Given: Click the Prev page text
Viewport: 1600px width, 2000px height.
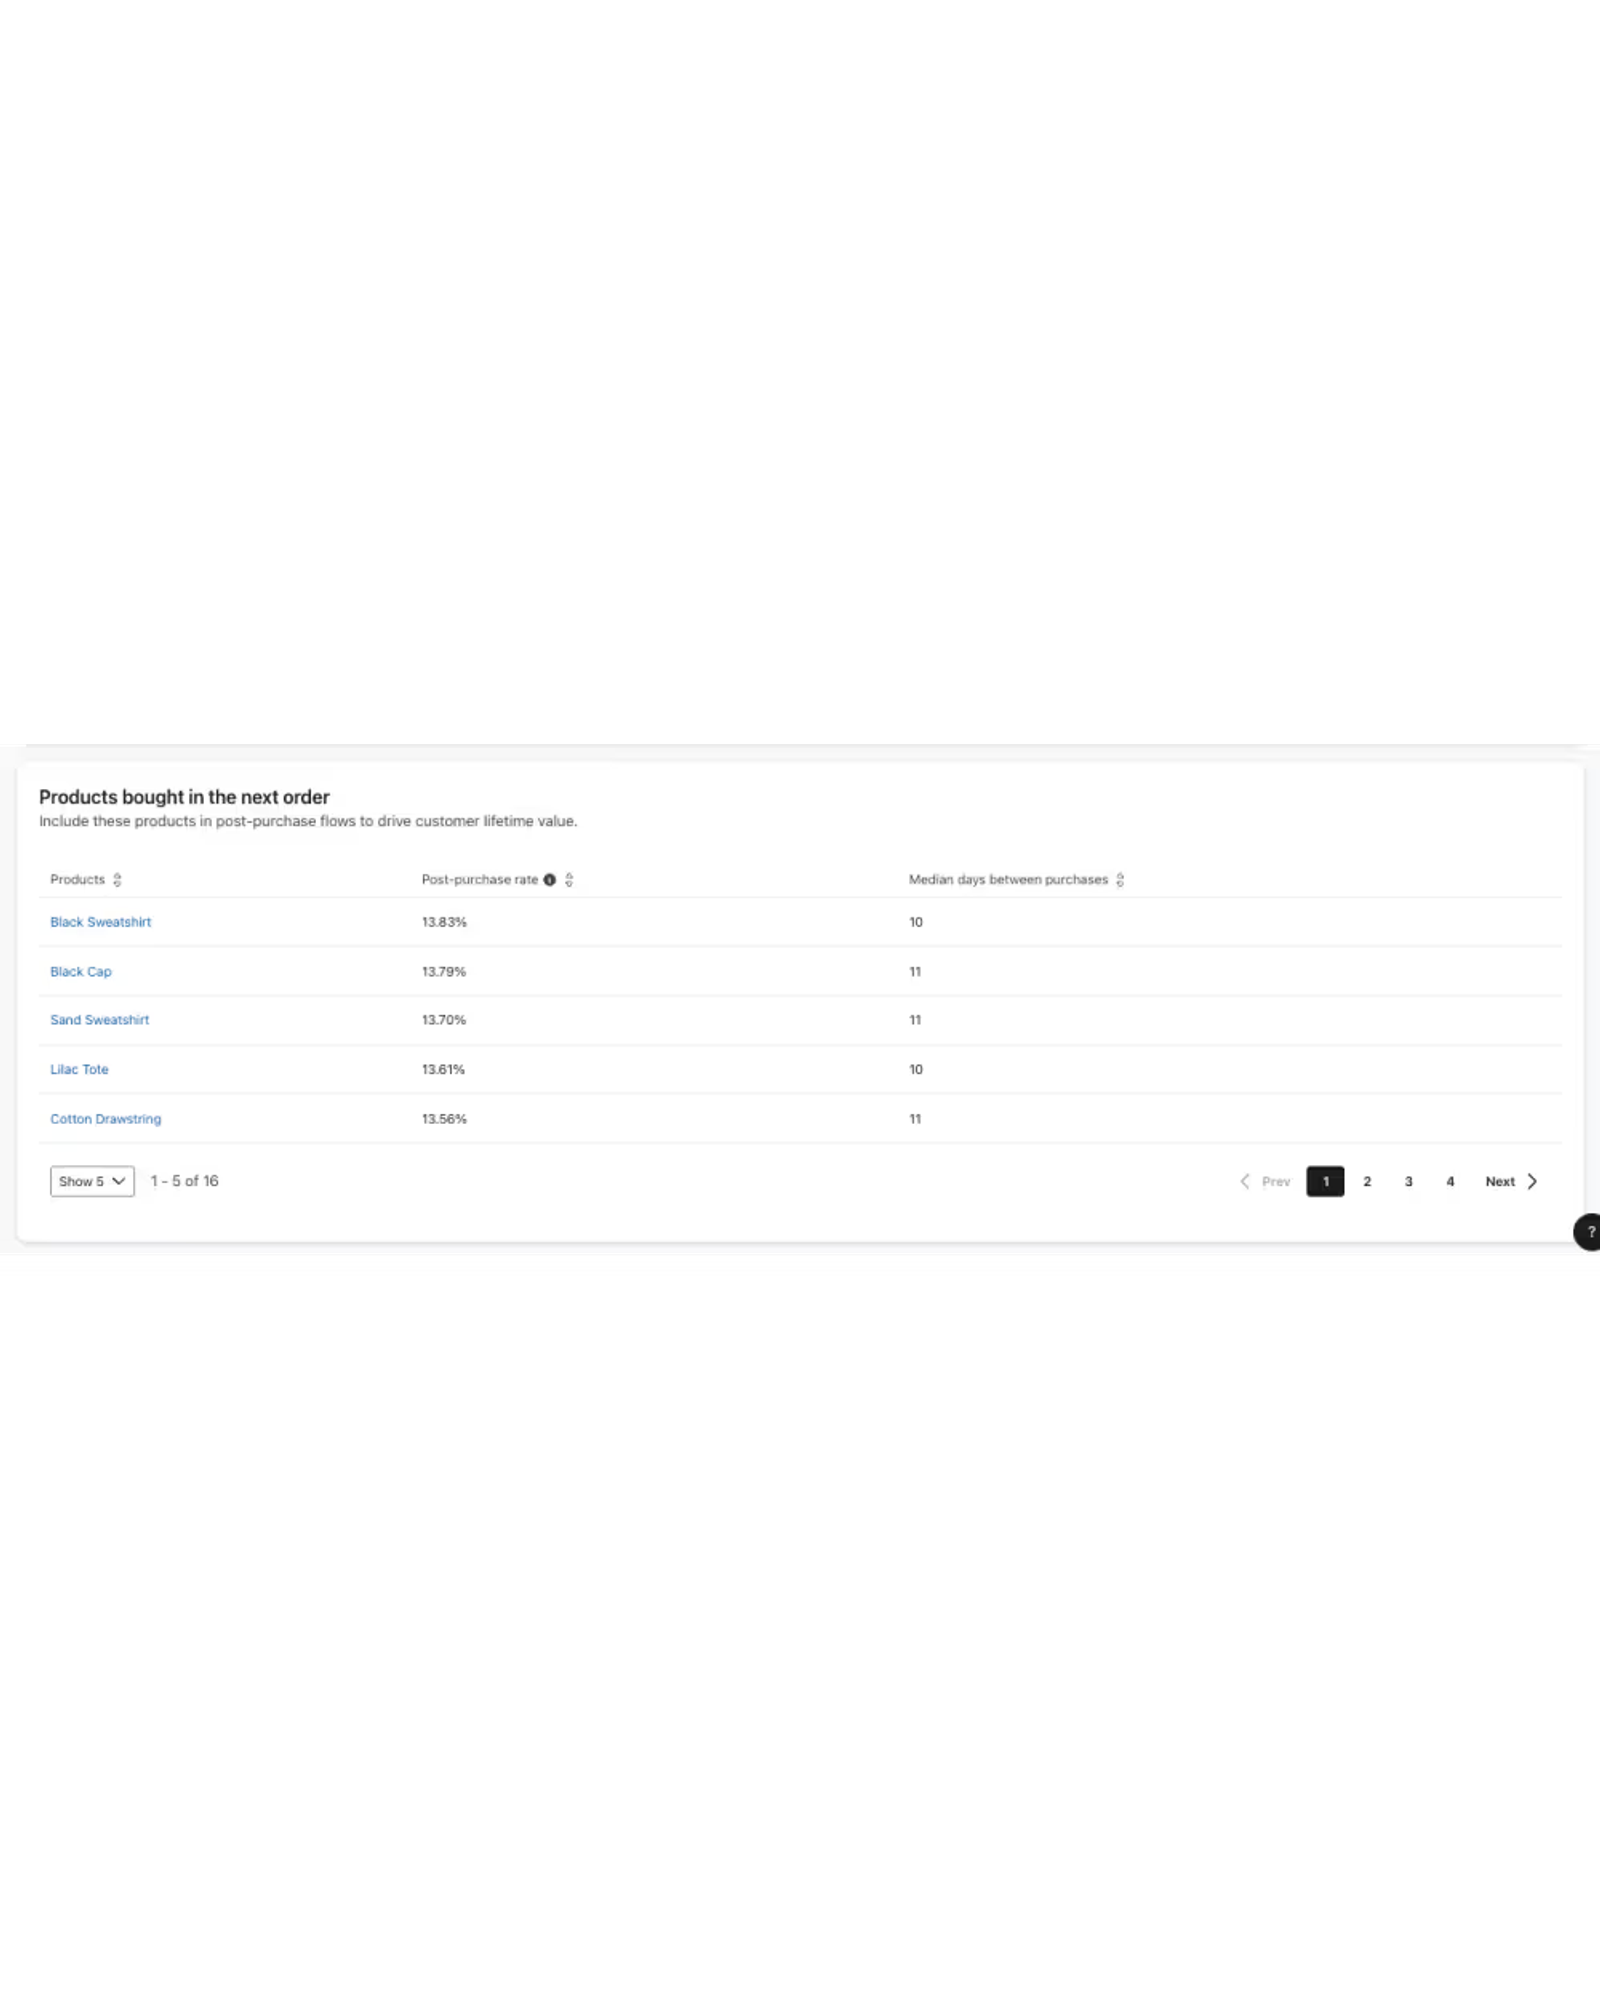Looking at the screenshot, I should point(1276,1181).
